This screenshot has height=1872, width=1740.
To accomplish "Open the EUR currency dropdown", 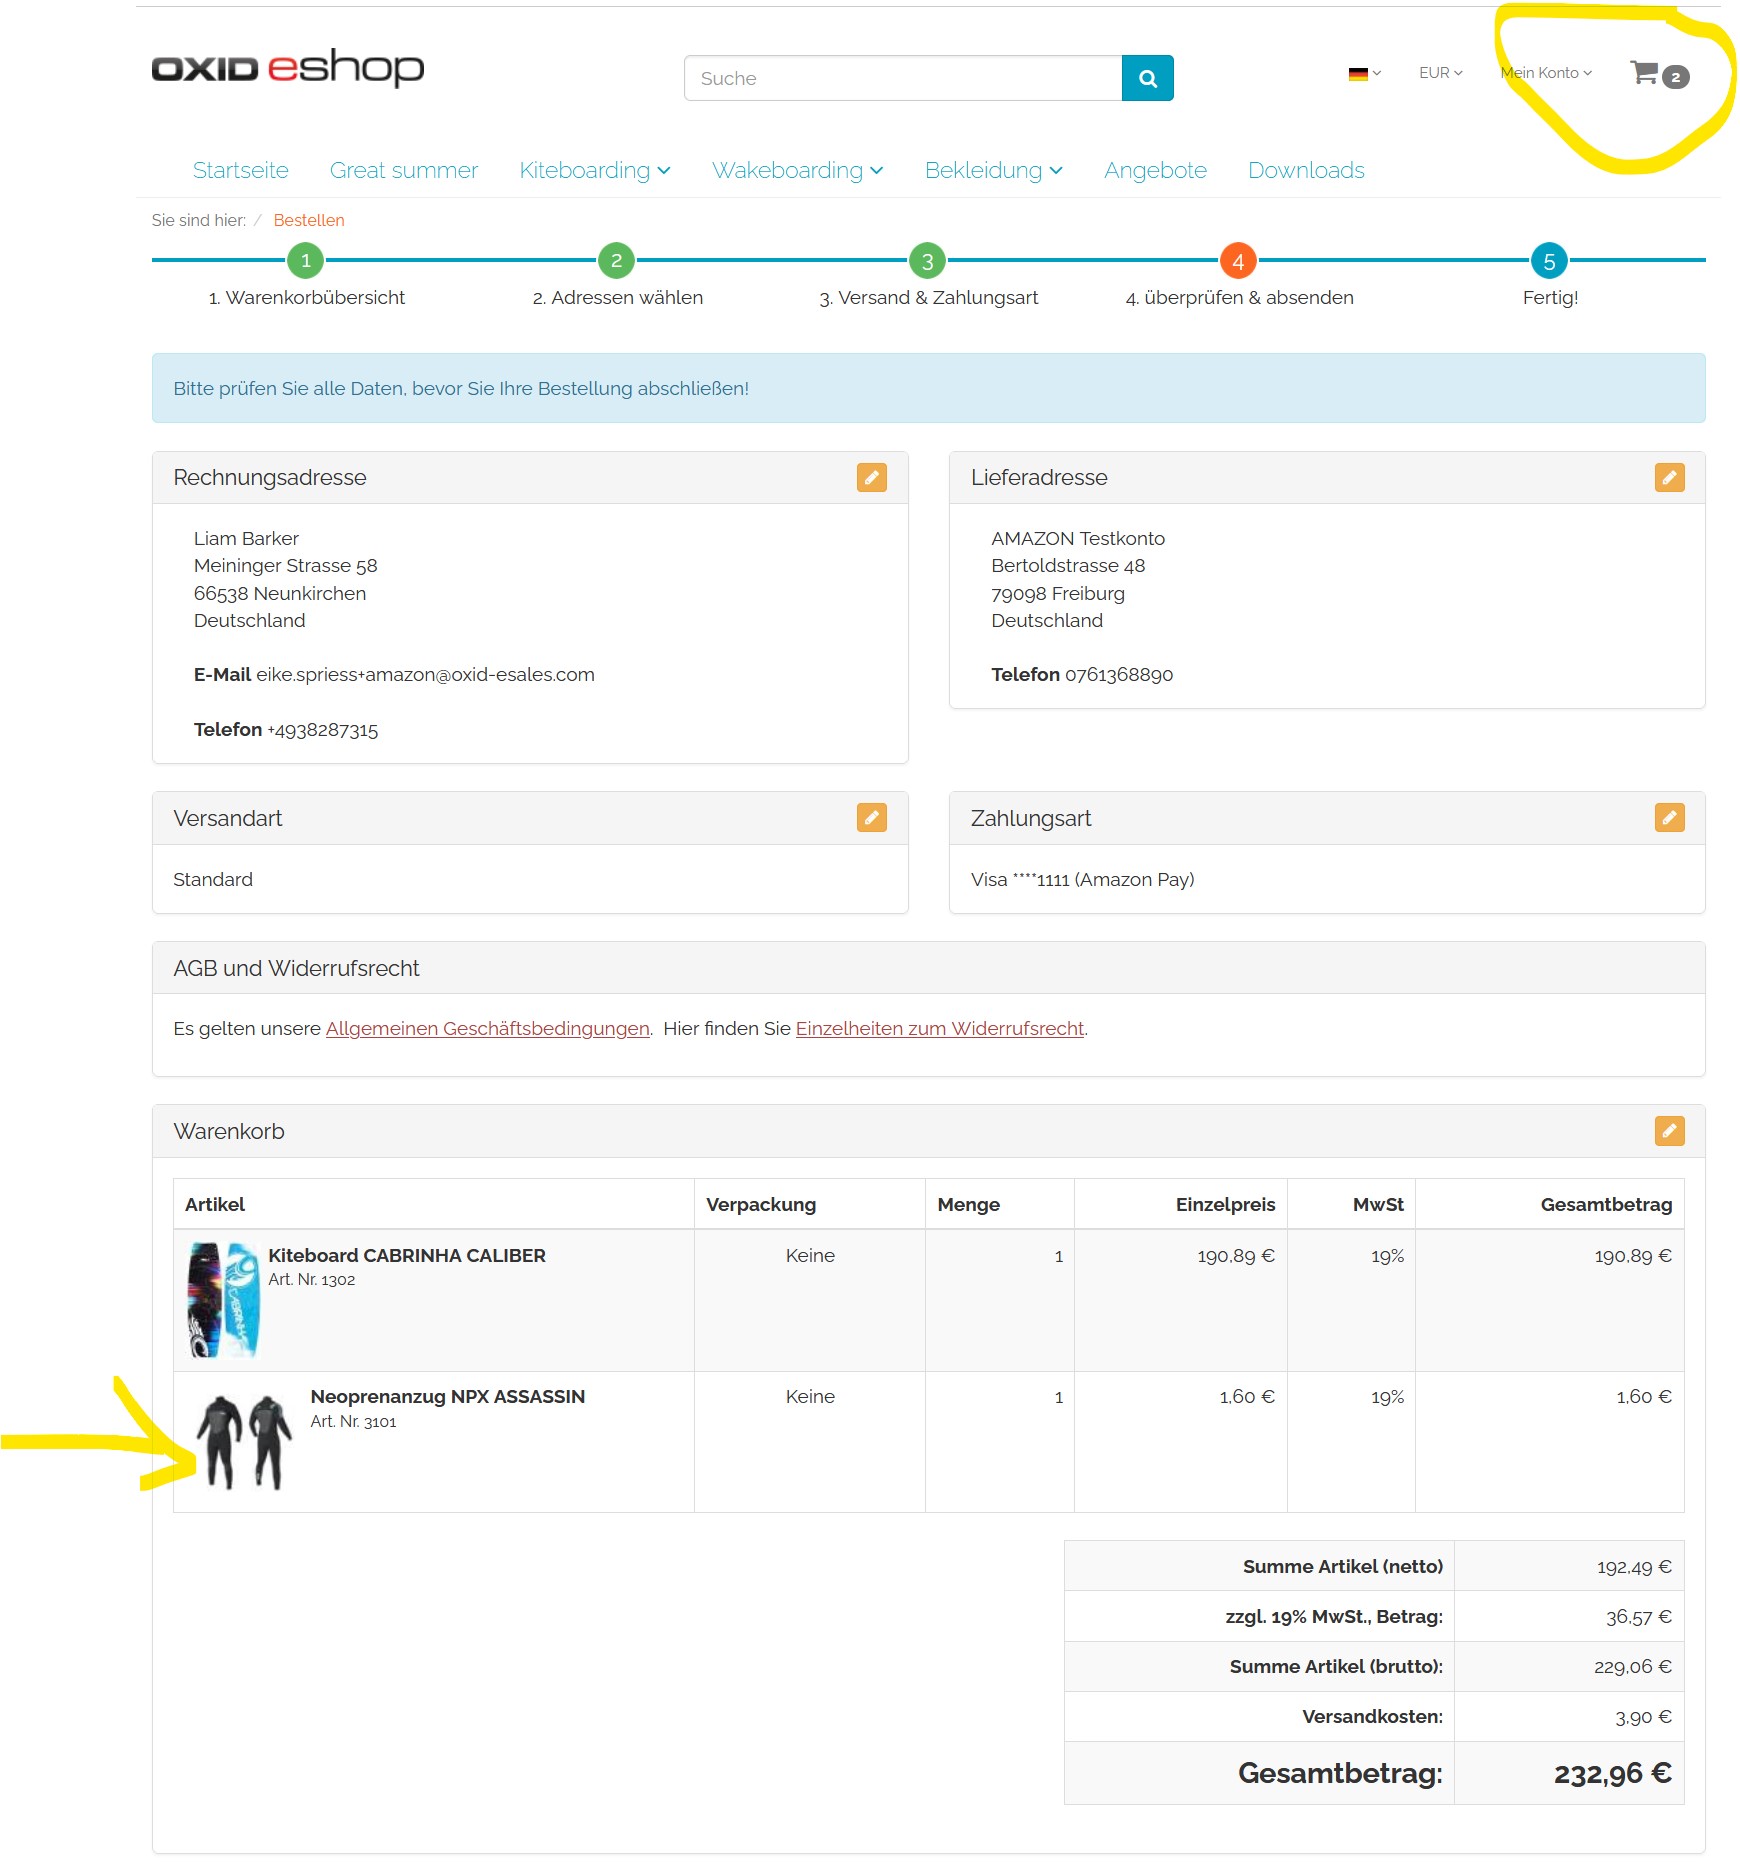I will [1440, 73].
